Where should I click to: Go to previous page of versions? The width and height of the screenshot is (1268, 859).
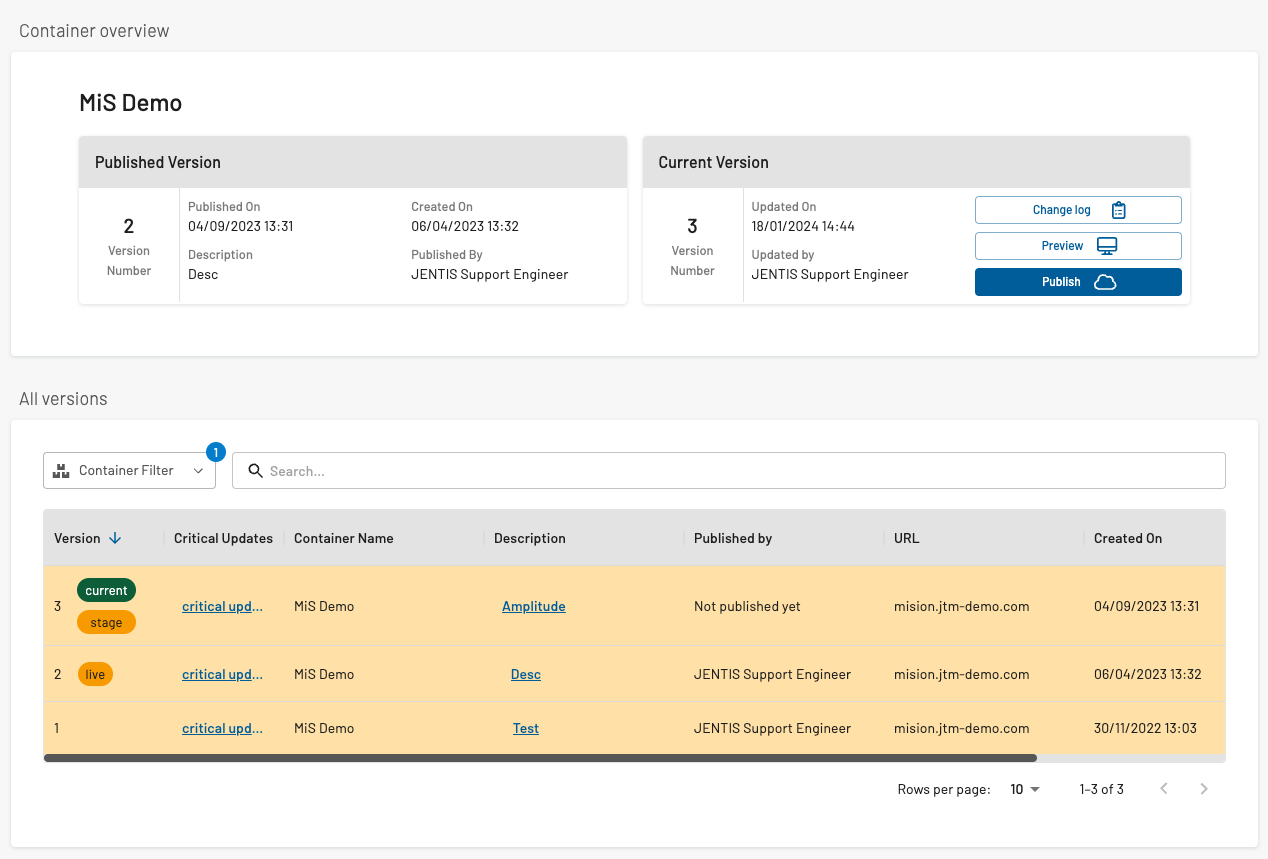1163,789
